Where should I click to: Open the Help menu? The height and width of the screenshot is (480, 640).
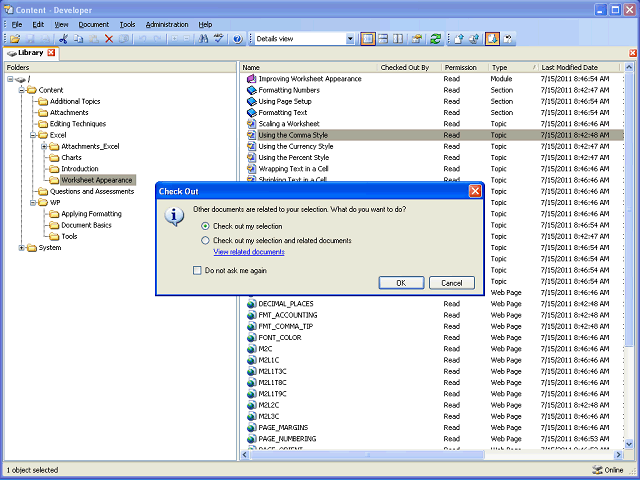pyautogui.click(x=205, y=24)
